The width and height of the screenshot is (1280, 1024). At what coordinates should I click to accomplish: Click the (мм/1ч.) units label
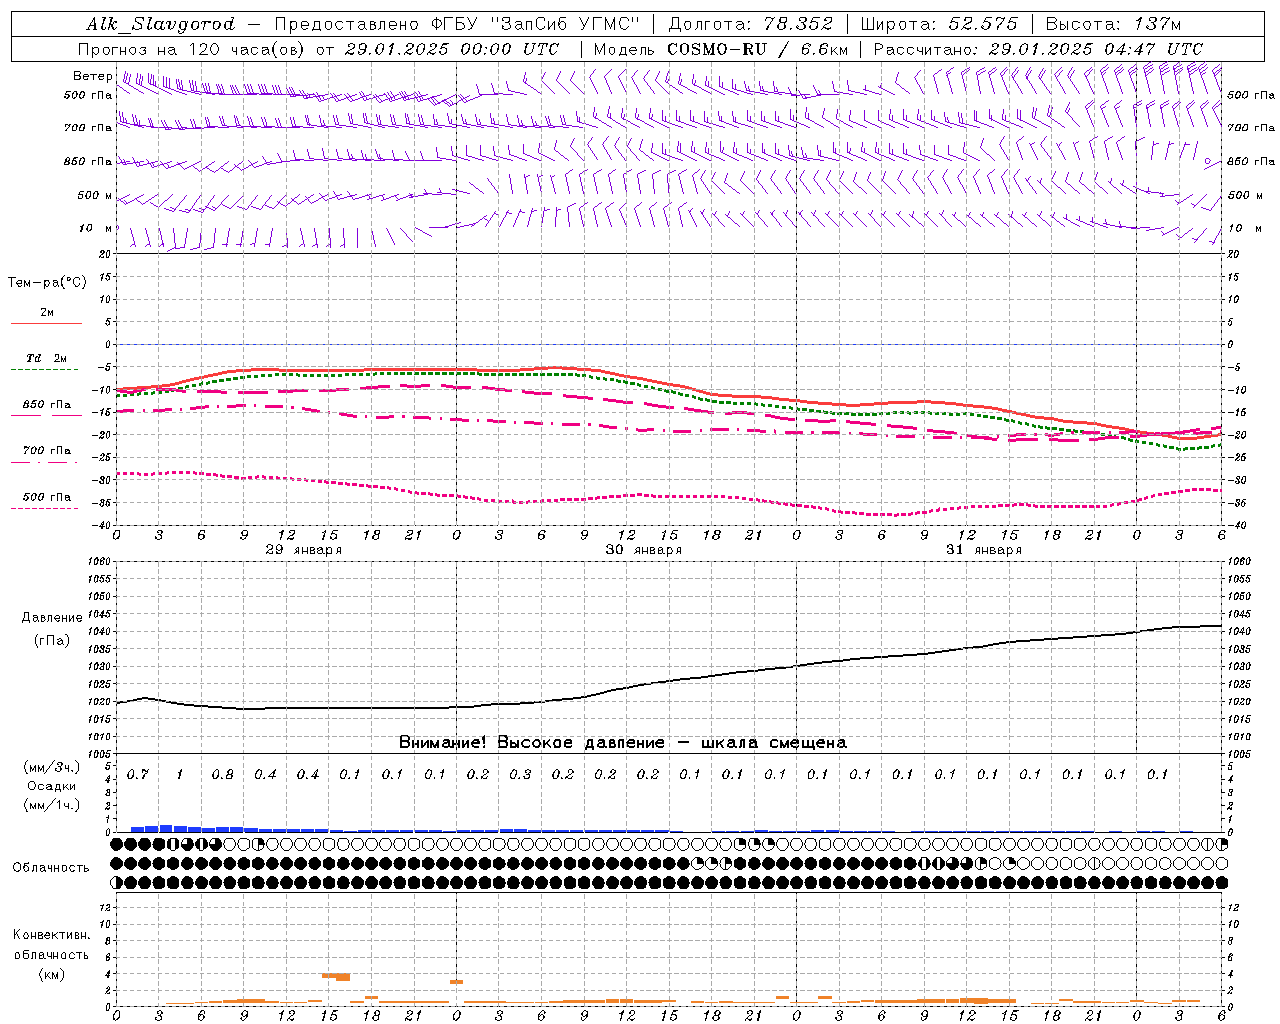click(52, 805)
